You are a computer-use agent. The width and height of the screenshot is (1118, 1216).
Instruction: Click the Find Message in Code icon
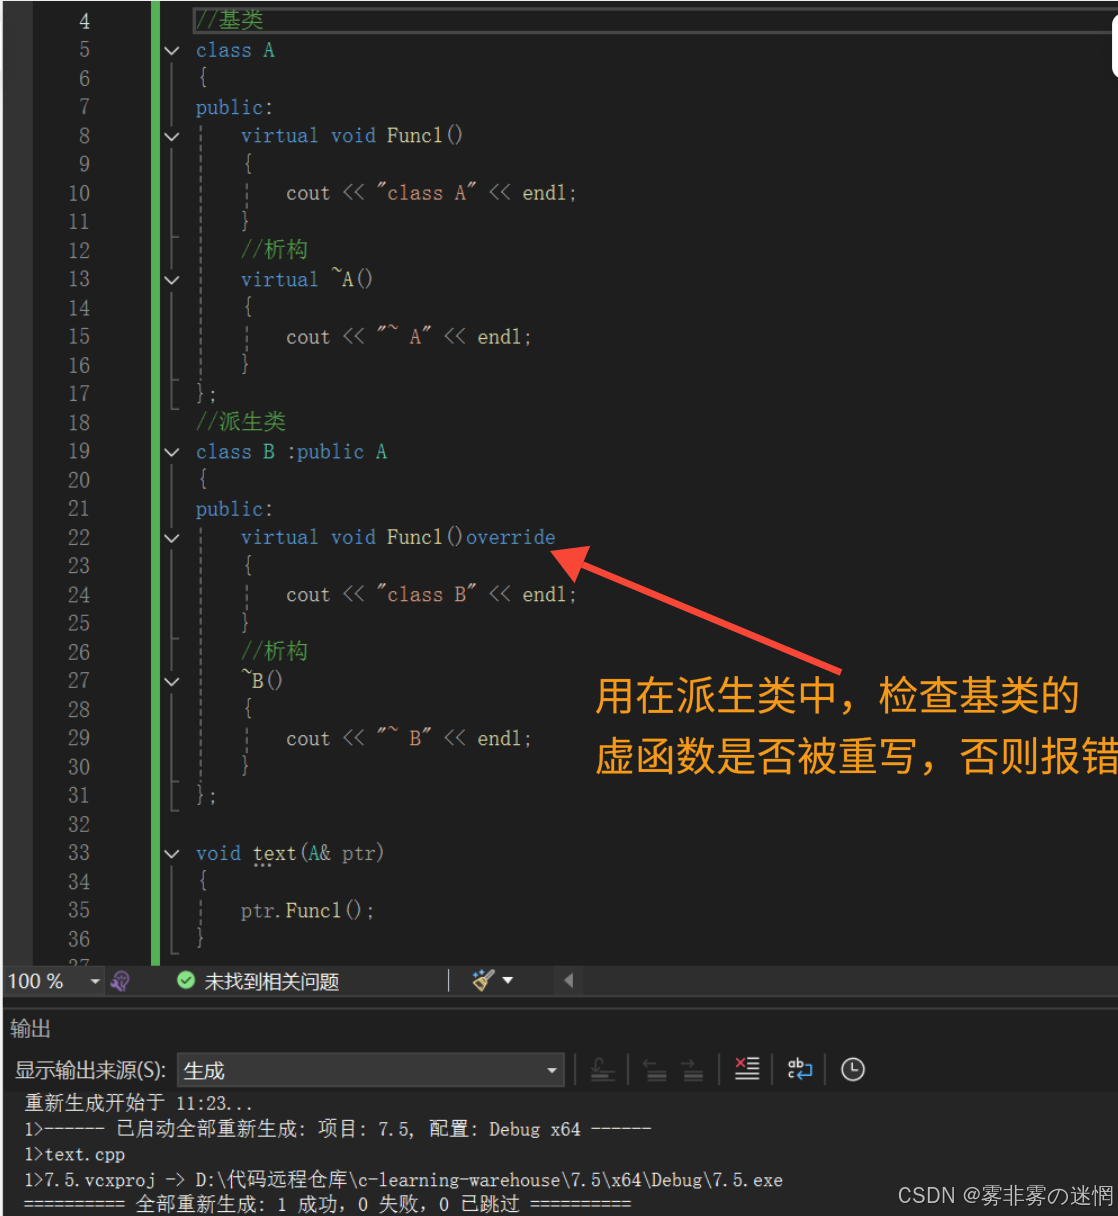coord(602,1070)
